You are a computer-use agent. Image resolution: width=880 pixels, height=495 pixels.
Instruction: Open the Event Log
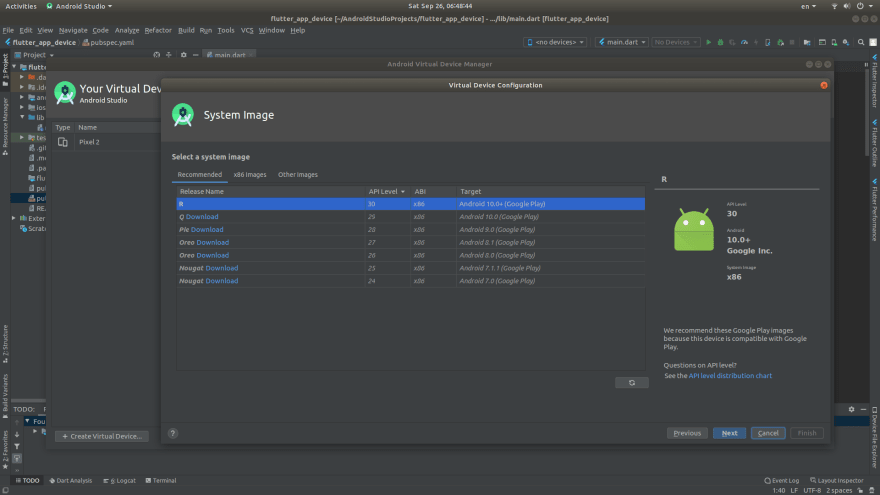(x=782, y=480)
